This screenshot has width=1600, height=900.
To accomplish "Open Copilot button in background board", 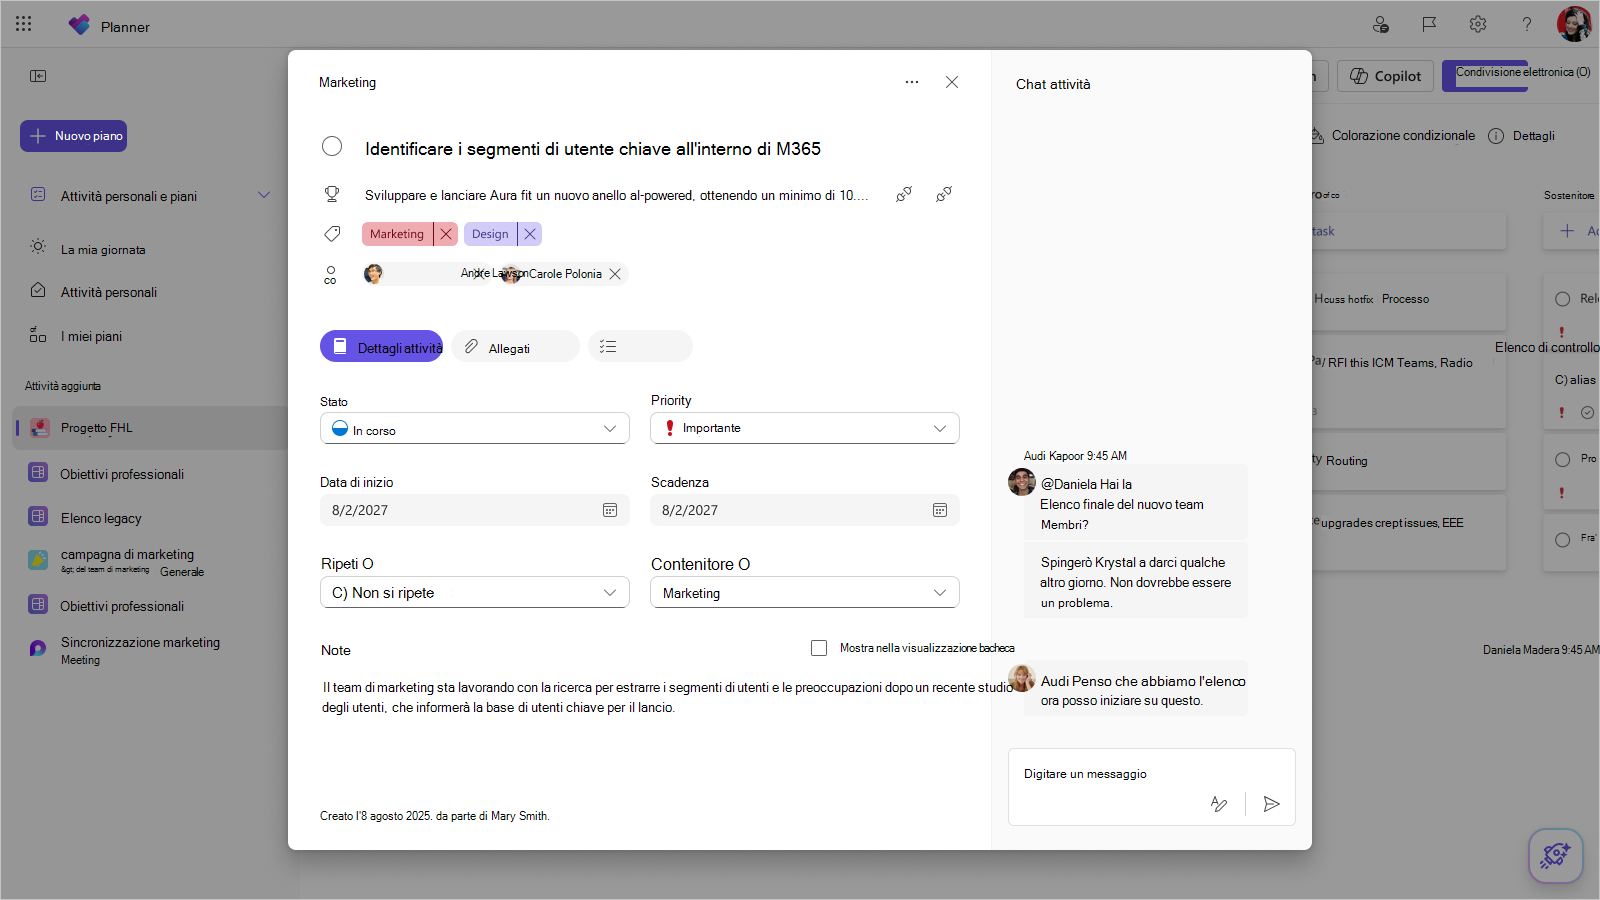I will (1386, 76).
